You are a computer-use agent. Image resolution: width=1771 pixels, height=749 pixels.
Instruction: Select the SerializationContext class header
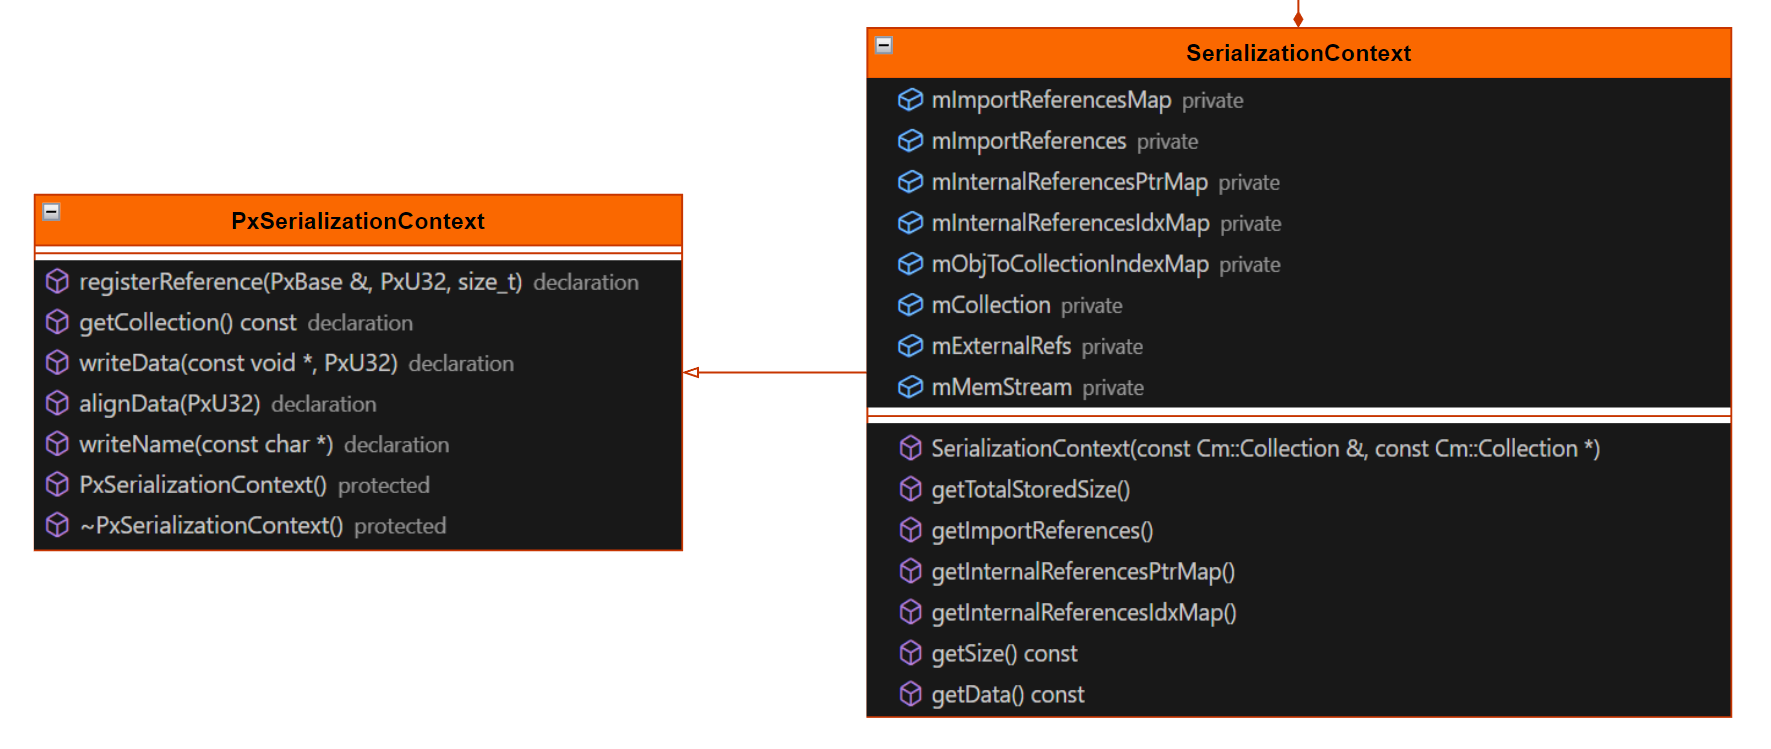tap(1297, 53)
